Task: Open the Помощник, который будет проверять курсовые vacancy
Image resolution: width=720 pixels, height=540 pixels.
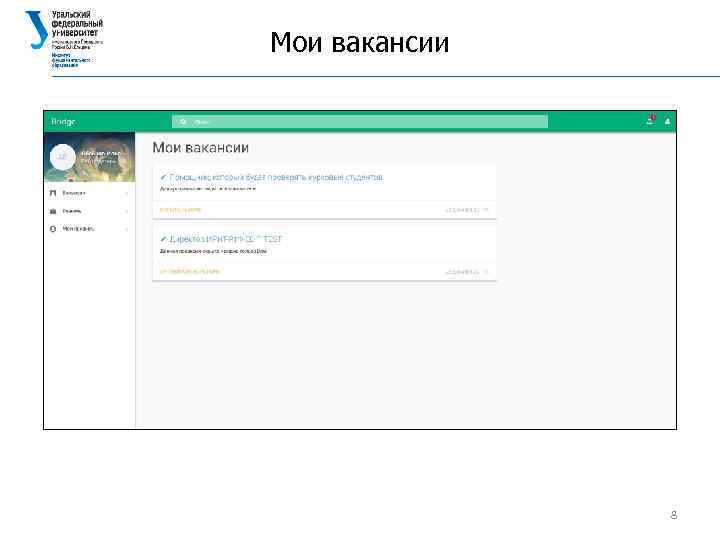Action: [276, 177]
